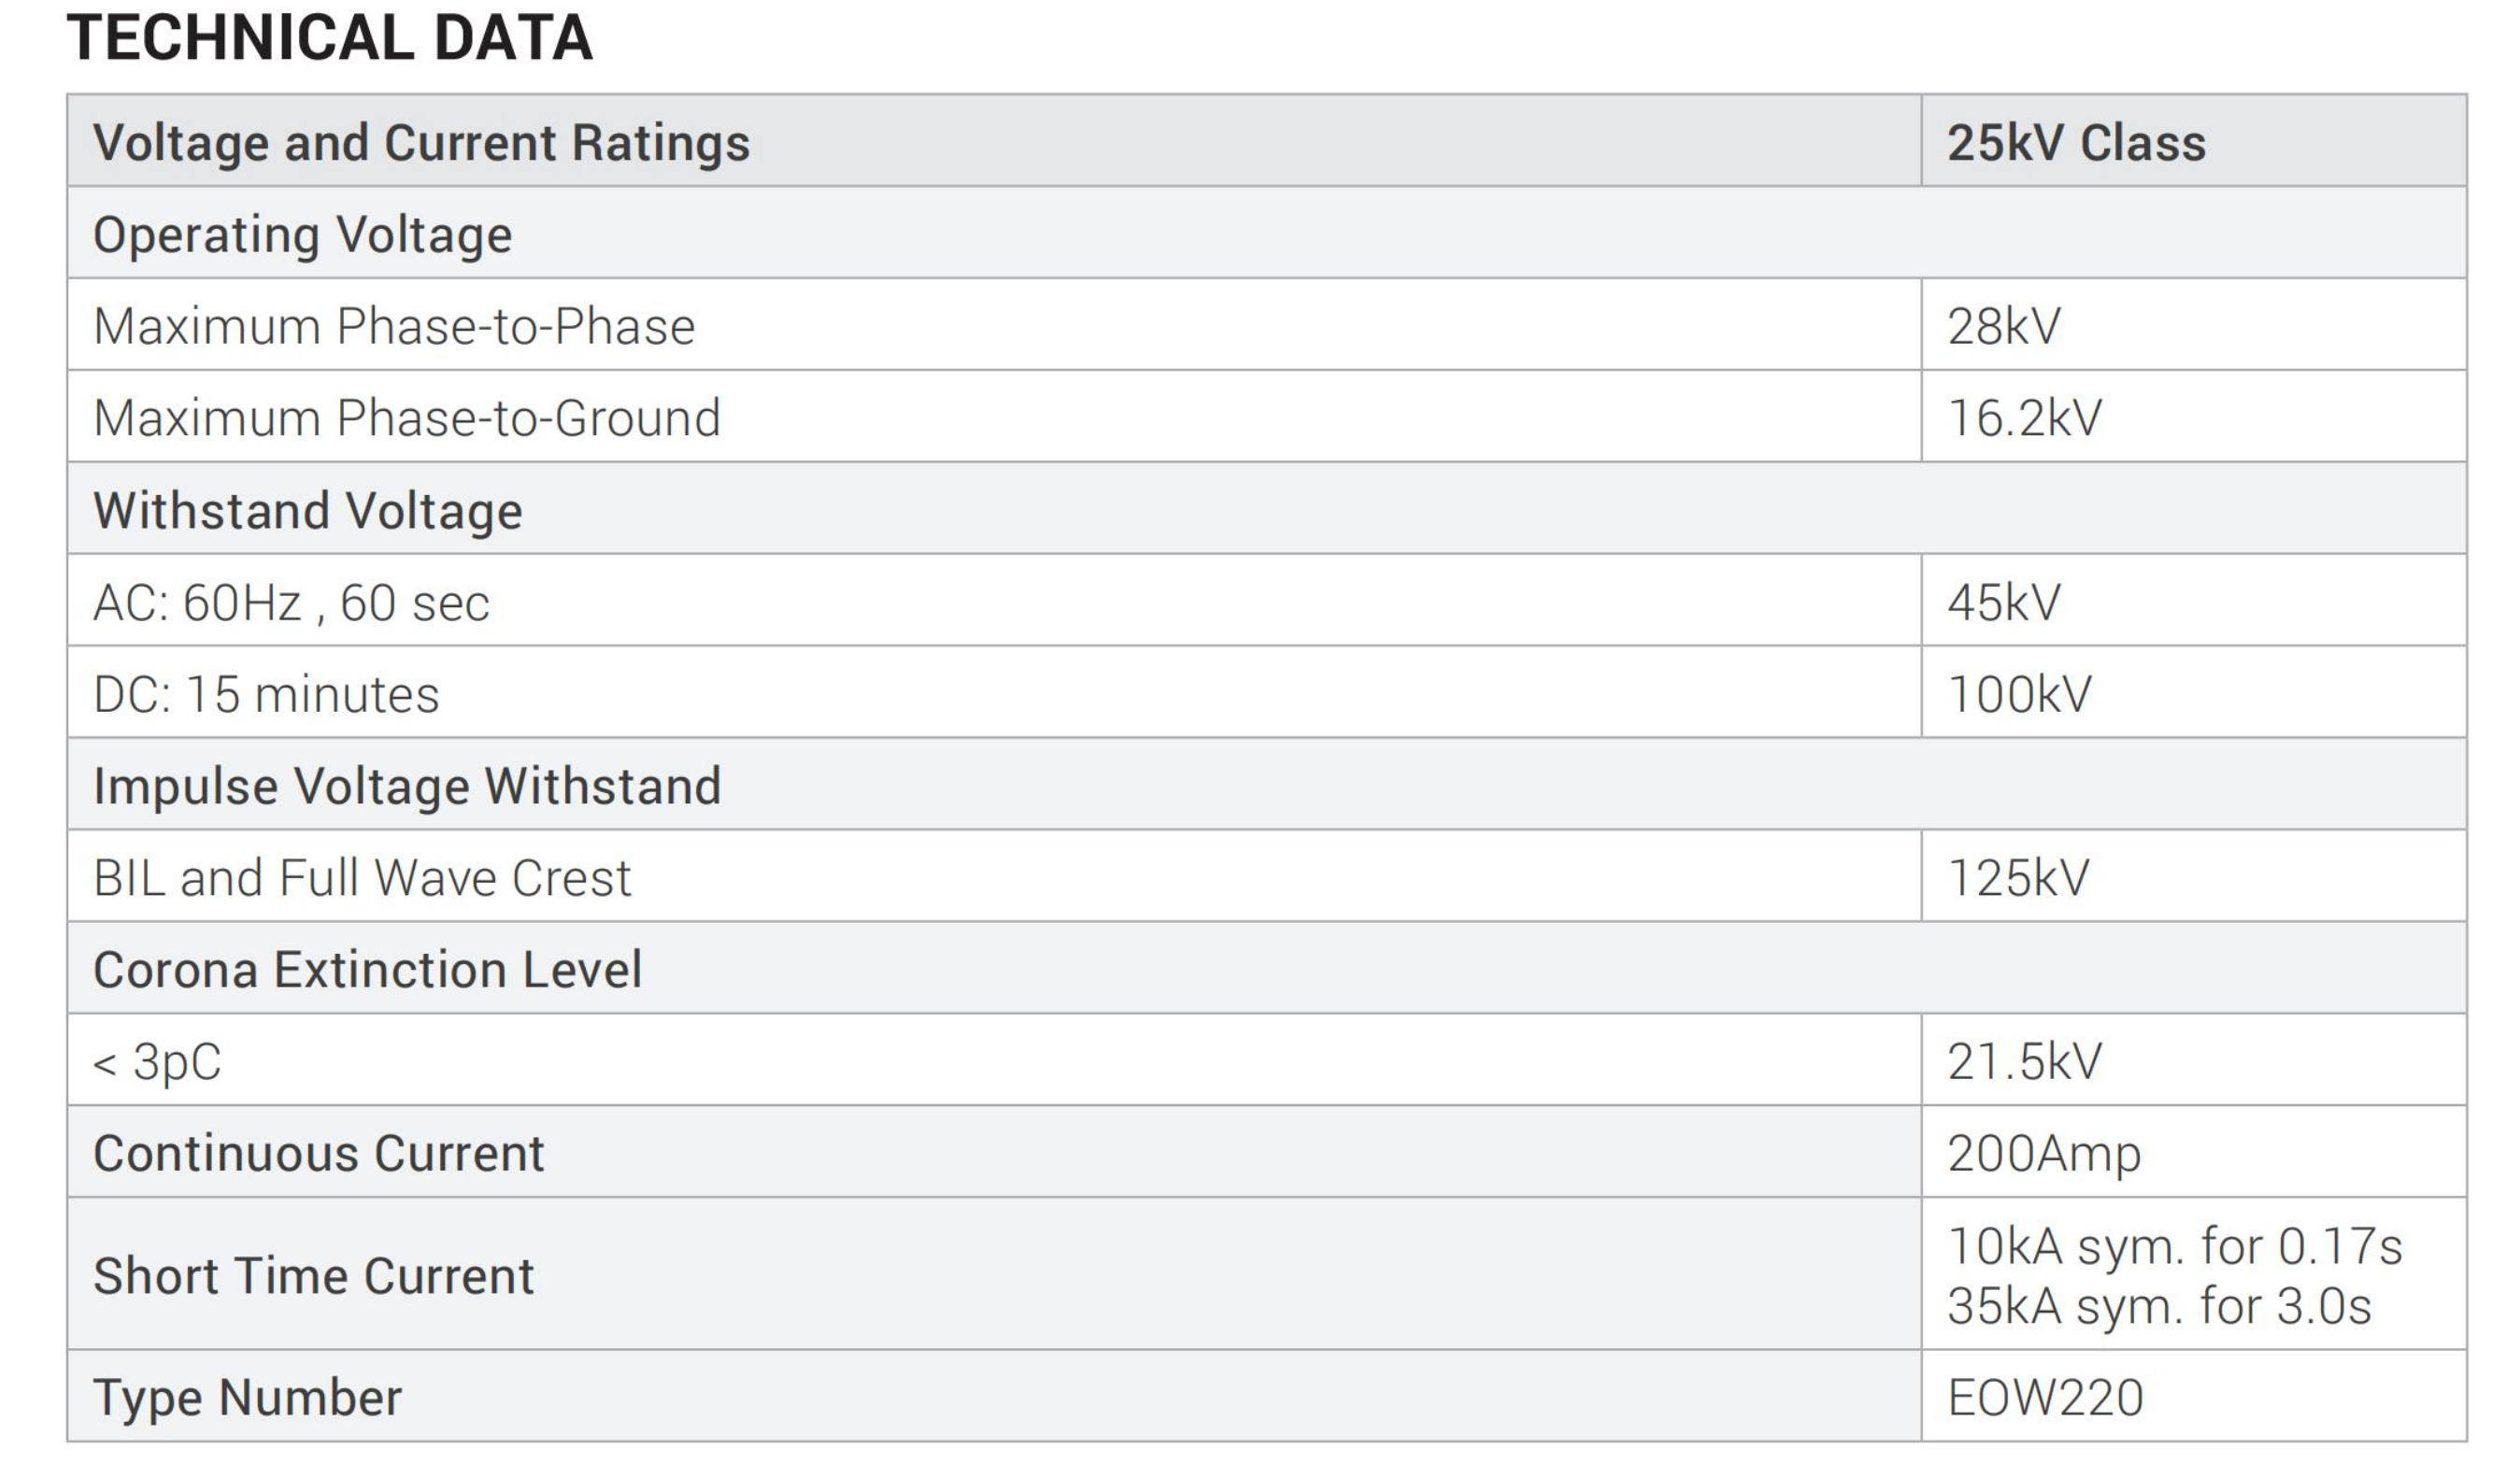Select the Operating Voltage section row
This screenshot has width=2520, height=1477.
tap(302, 234)
